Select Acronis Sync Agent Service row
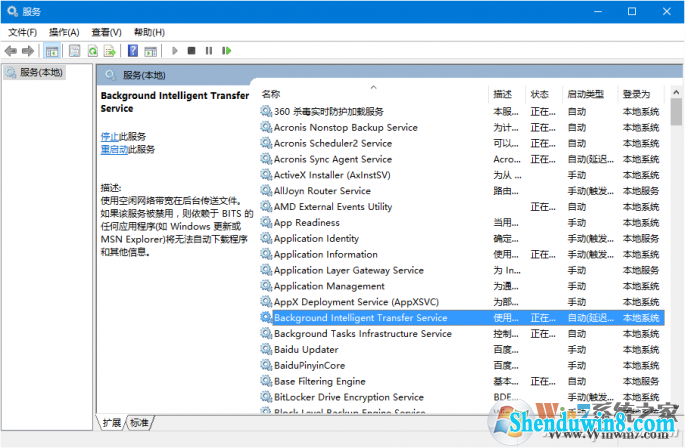 462,159
